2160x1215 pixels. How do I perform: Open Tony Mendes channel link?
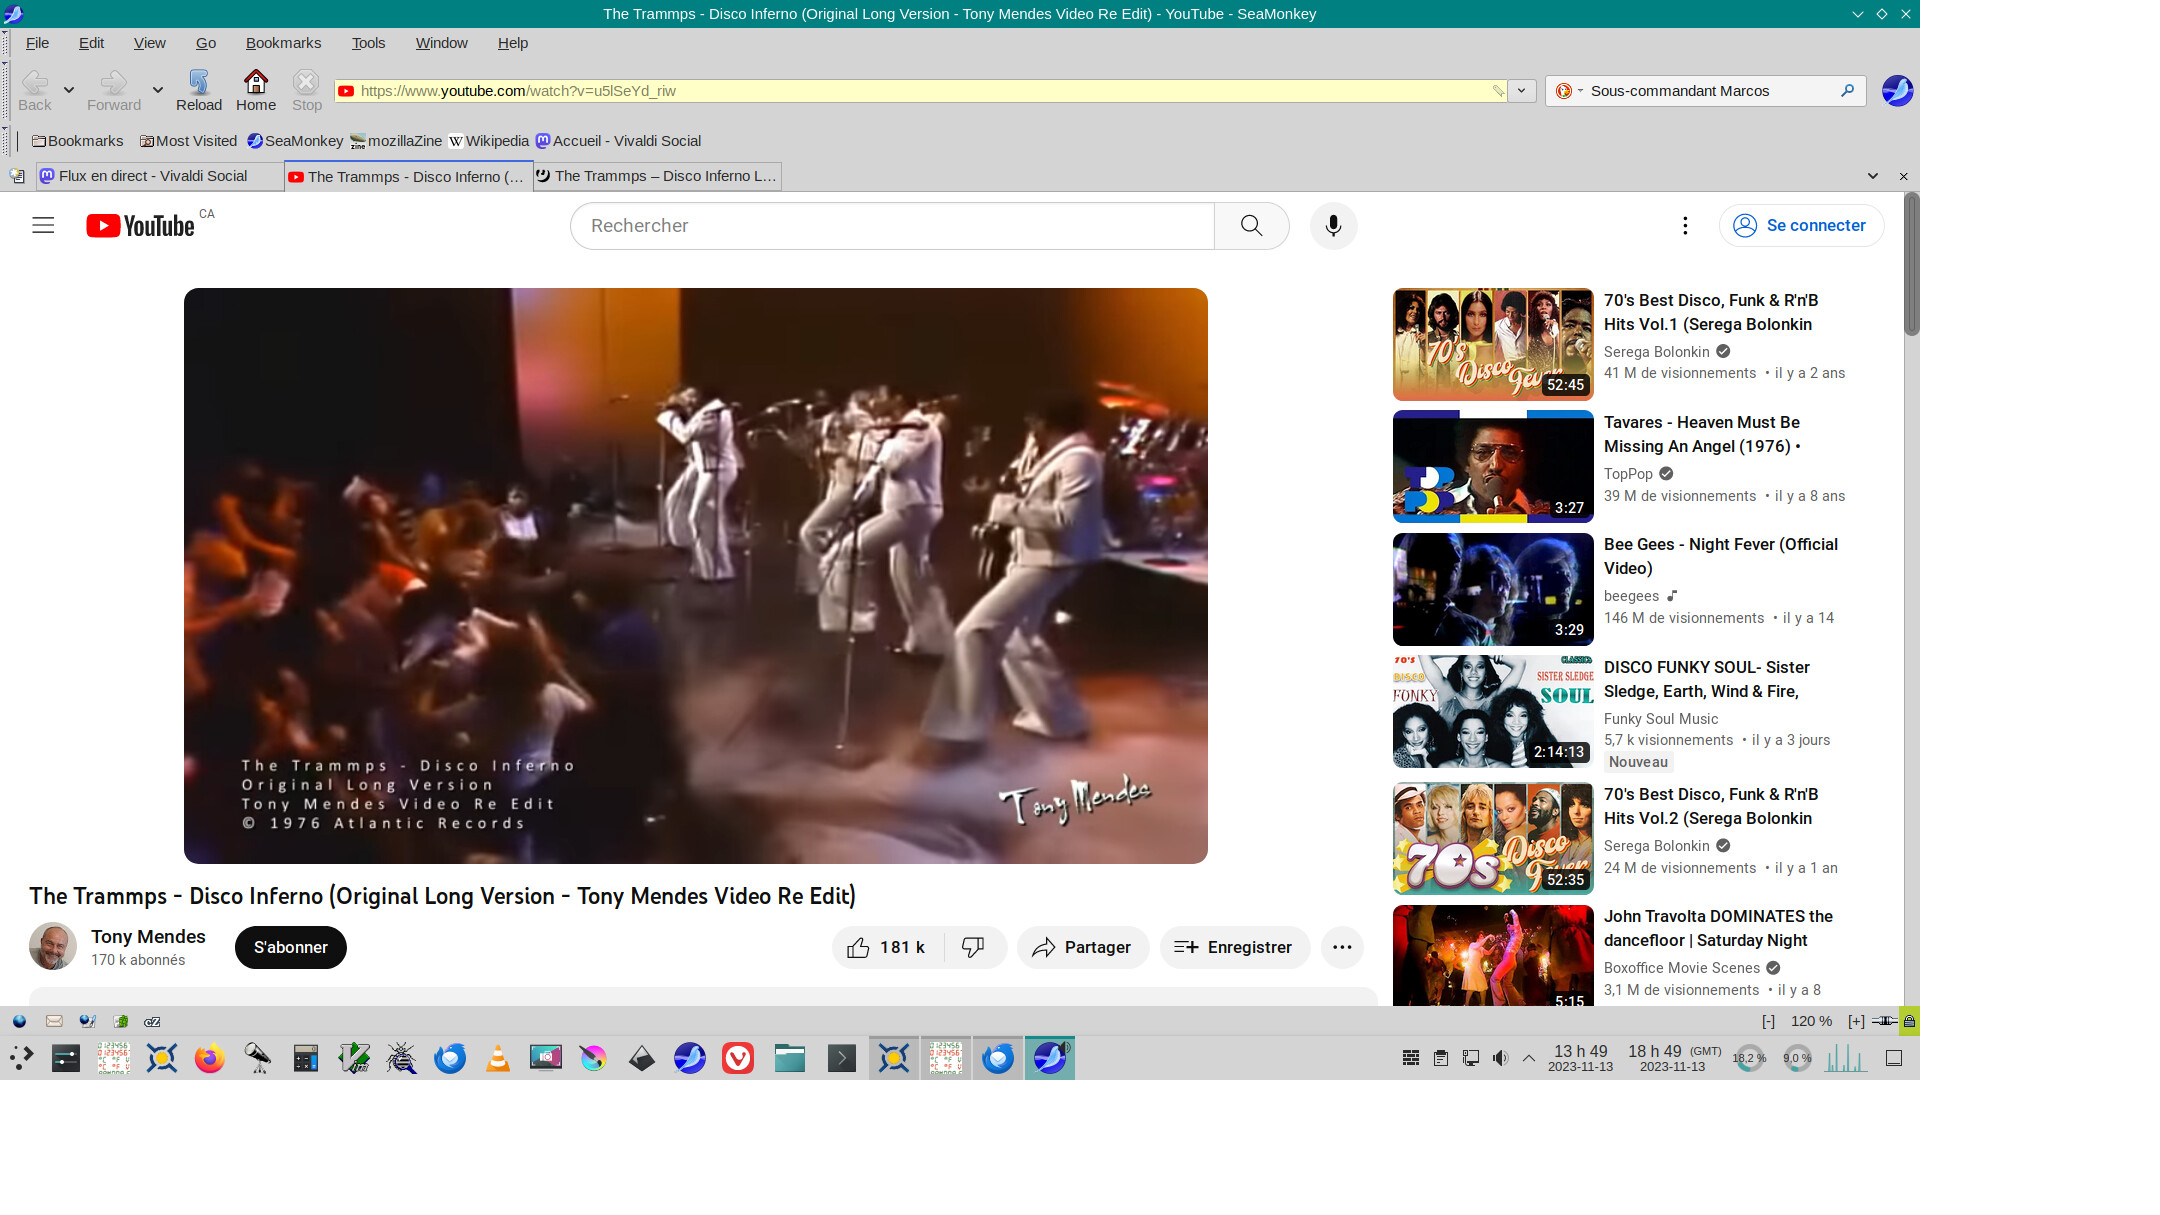click(x=148, y=936)
